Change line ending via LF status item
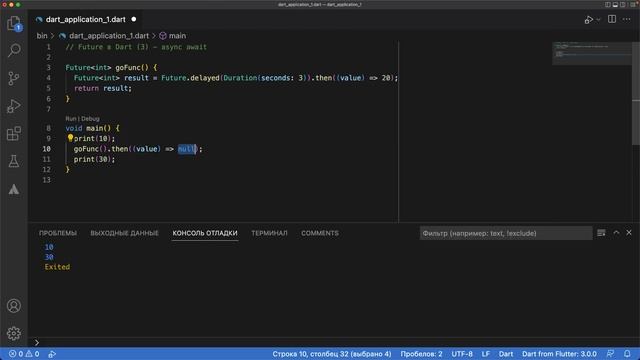The height and width of the screenshot is (360, 640). 485,354
